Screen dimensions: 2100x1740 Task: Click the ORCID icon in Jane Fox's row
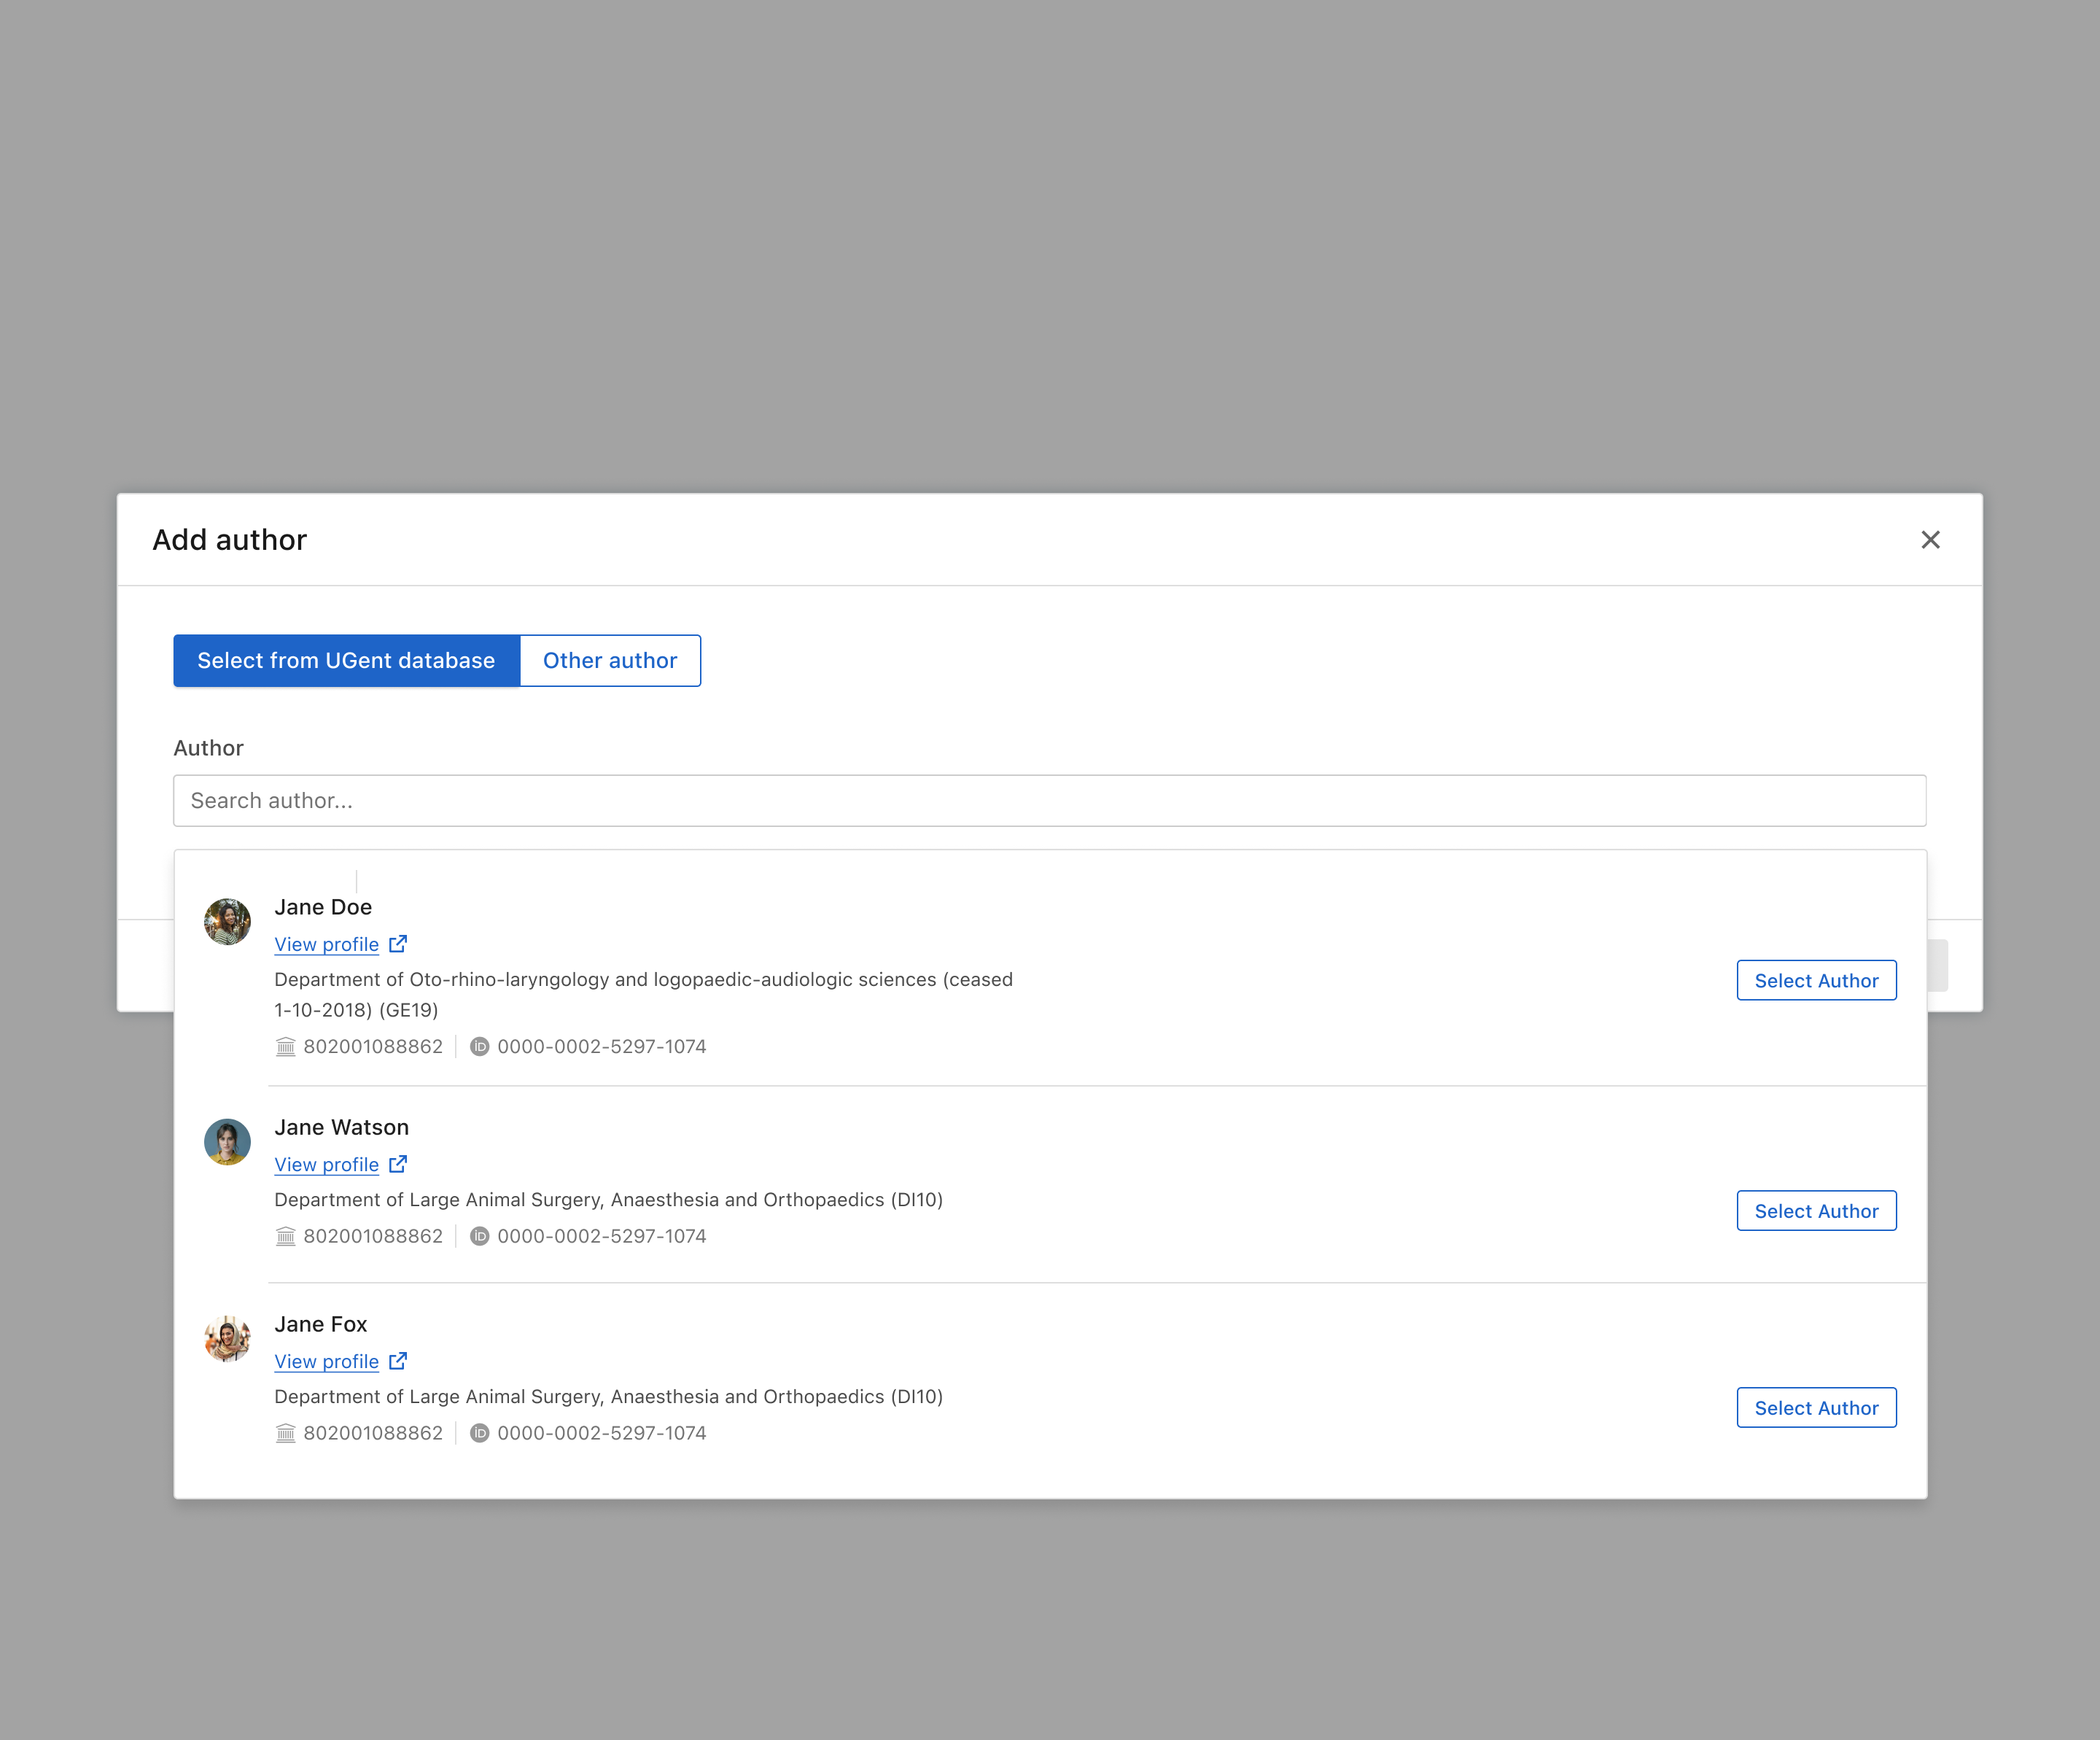[481, 1432]
